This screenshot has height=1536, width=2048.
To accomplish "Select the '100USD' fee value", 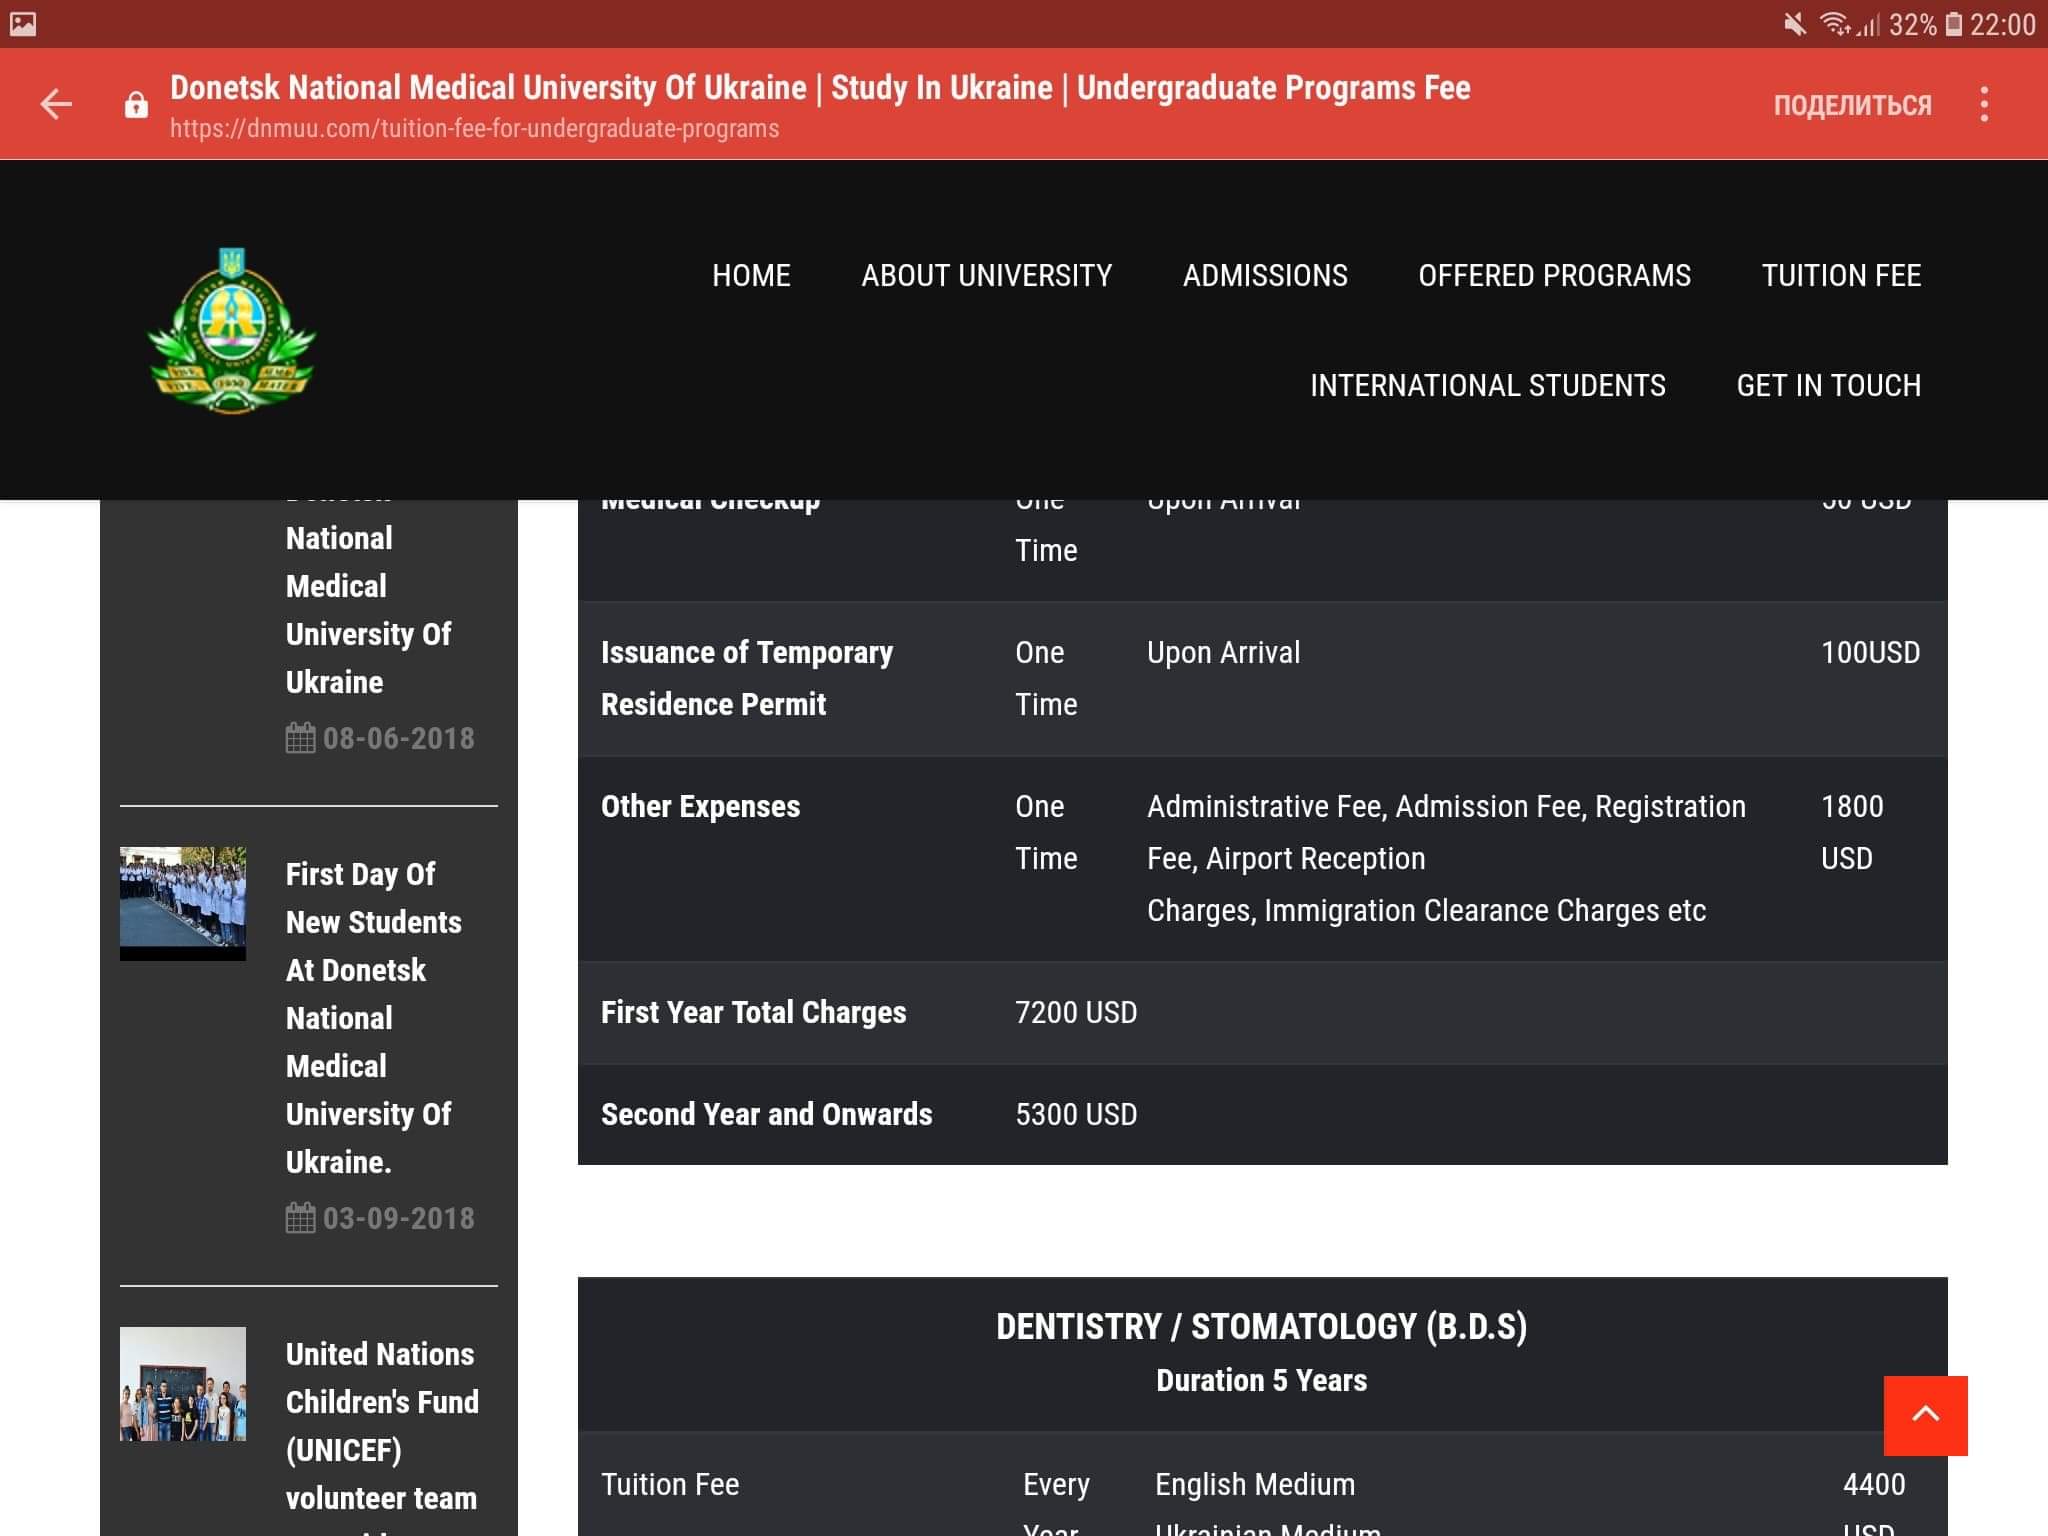I will tap(1870, 652).
